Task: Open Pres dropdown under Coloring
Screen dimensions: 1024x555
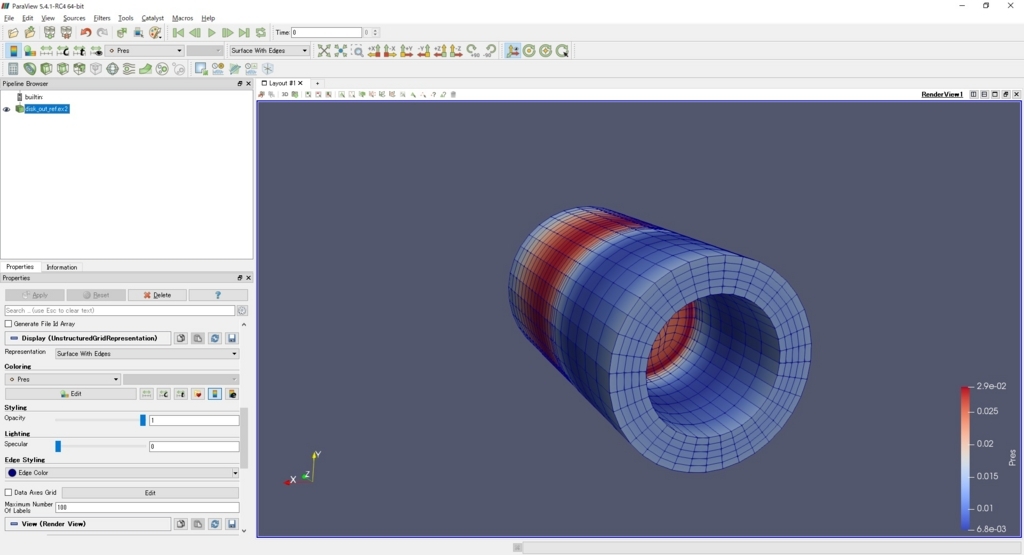Action: coord(63,379)
